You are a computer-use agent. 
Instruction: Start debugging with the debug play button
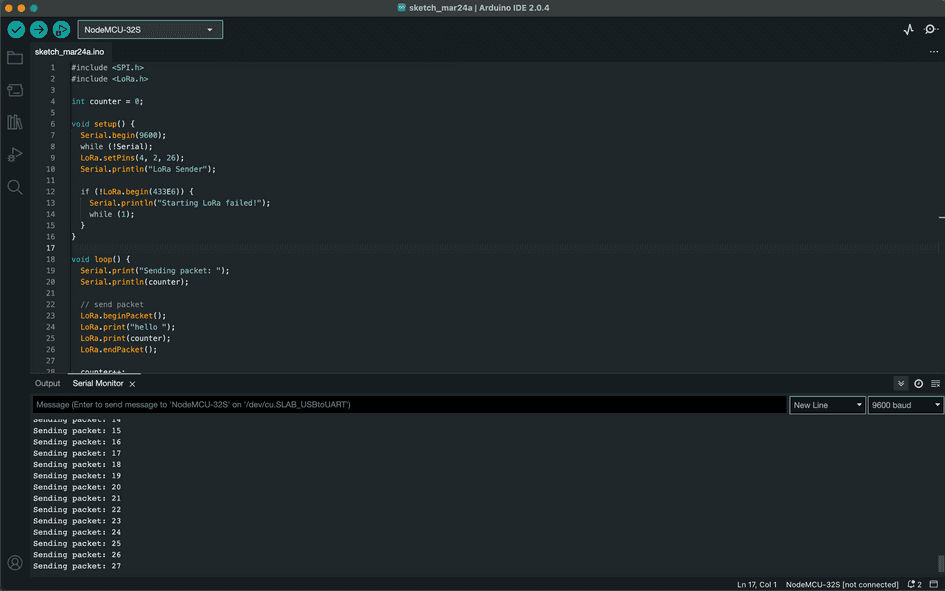point(61,29)
